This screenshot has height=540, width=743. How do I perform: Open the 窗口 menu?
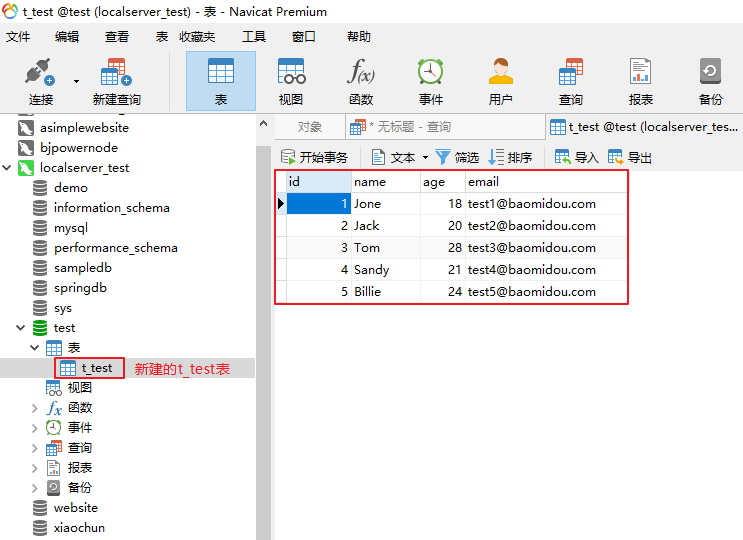[304, 36]
